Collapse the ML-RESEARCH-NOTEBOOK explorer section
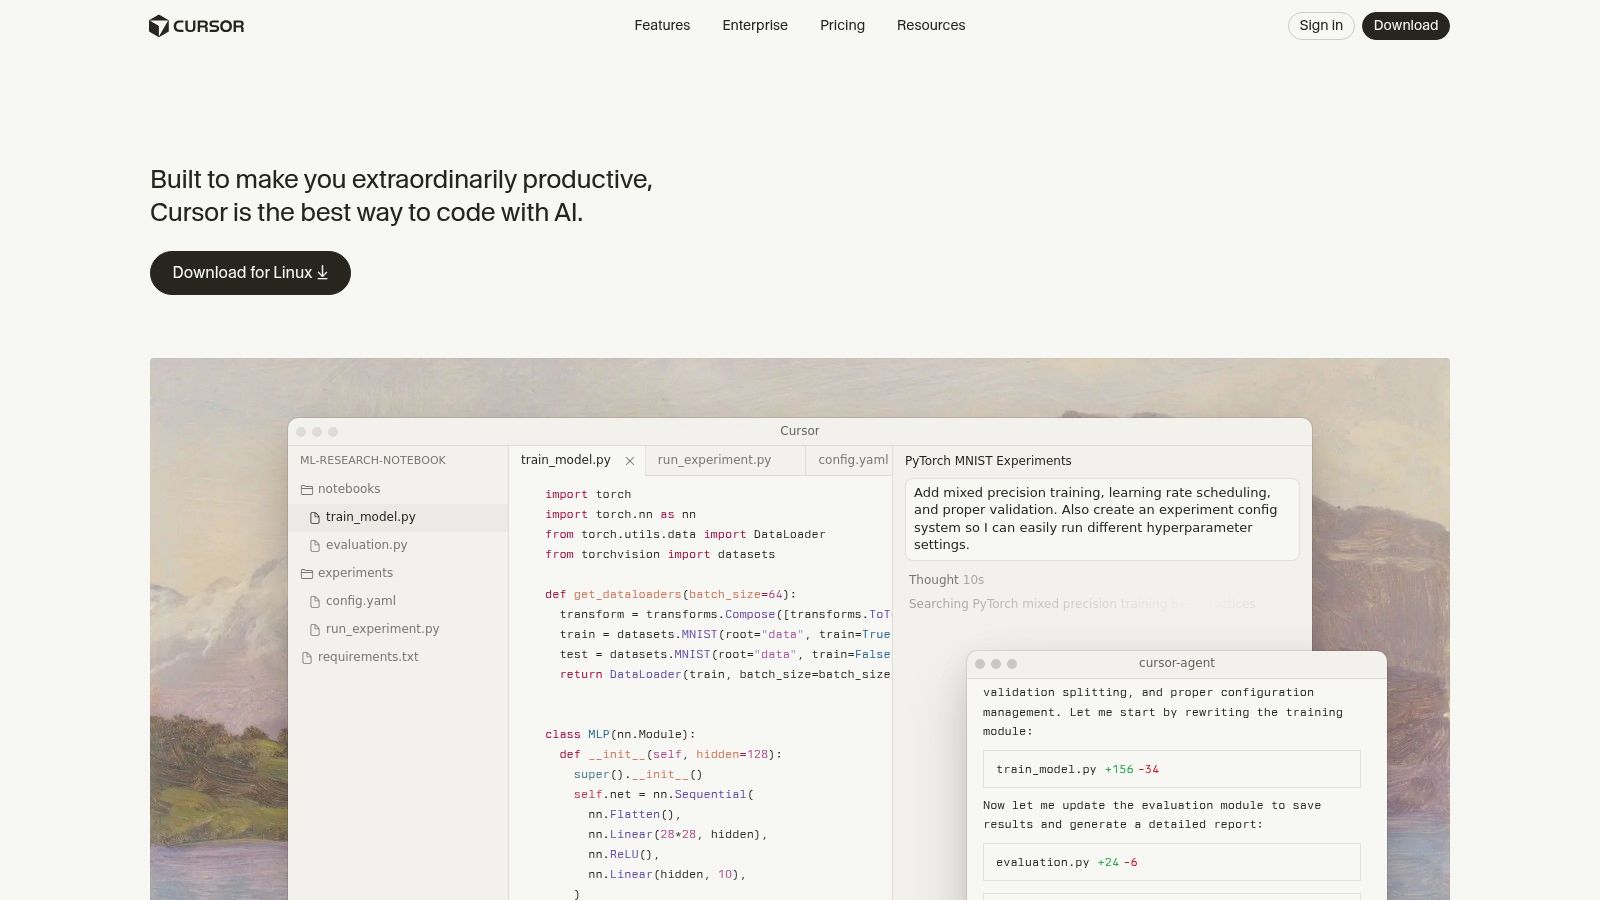This screenshot has width=1600, height=900. click(373, 460)
